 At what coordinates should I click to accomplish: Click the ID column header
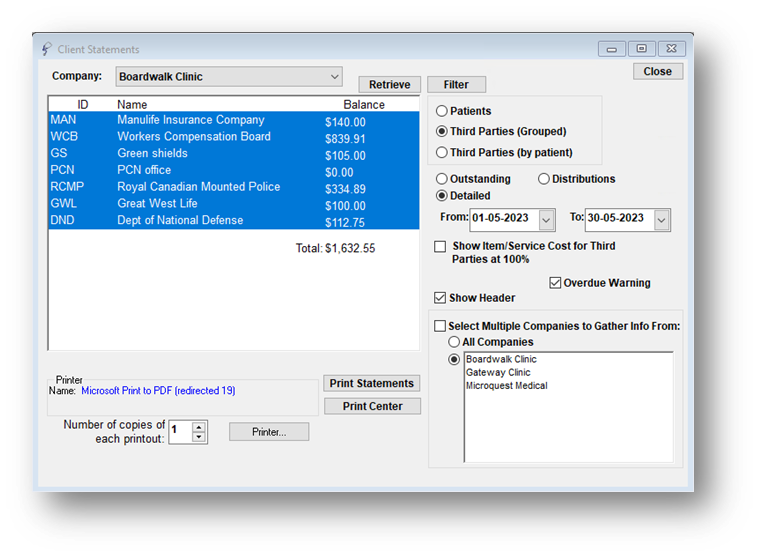[x=83, y=105]
